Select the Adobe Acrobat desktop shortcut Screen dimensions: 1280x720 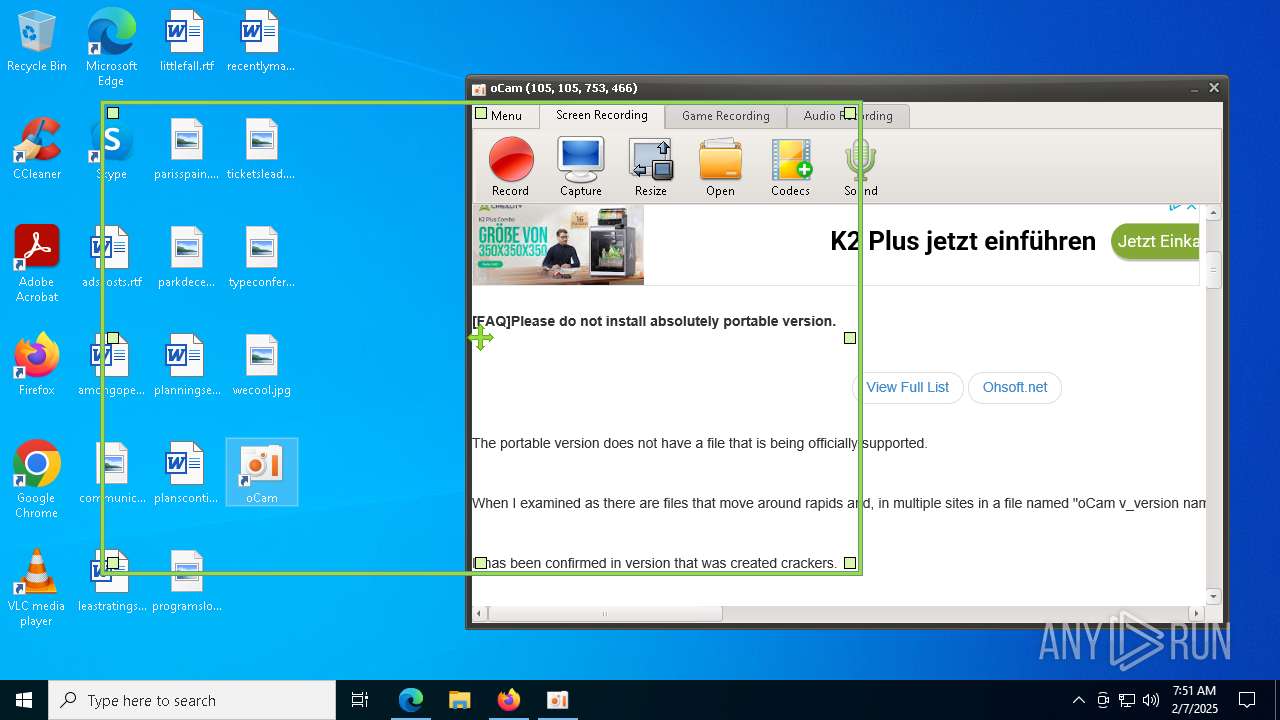point(37,264)
